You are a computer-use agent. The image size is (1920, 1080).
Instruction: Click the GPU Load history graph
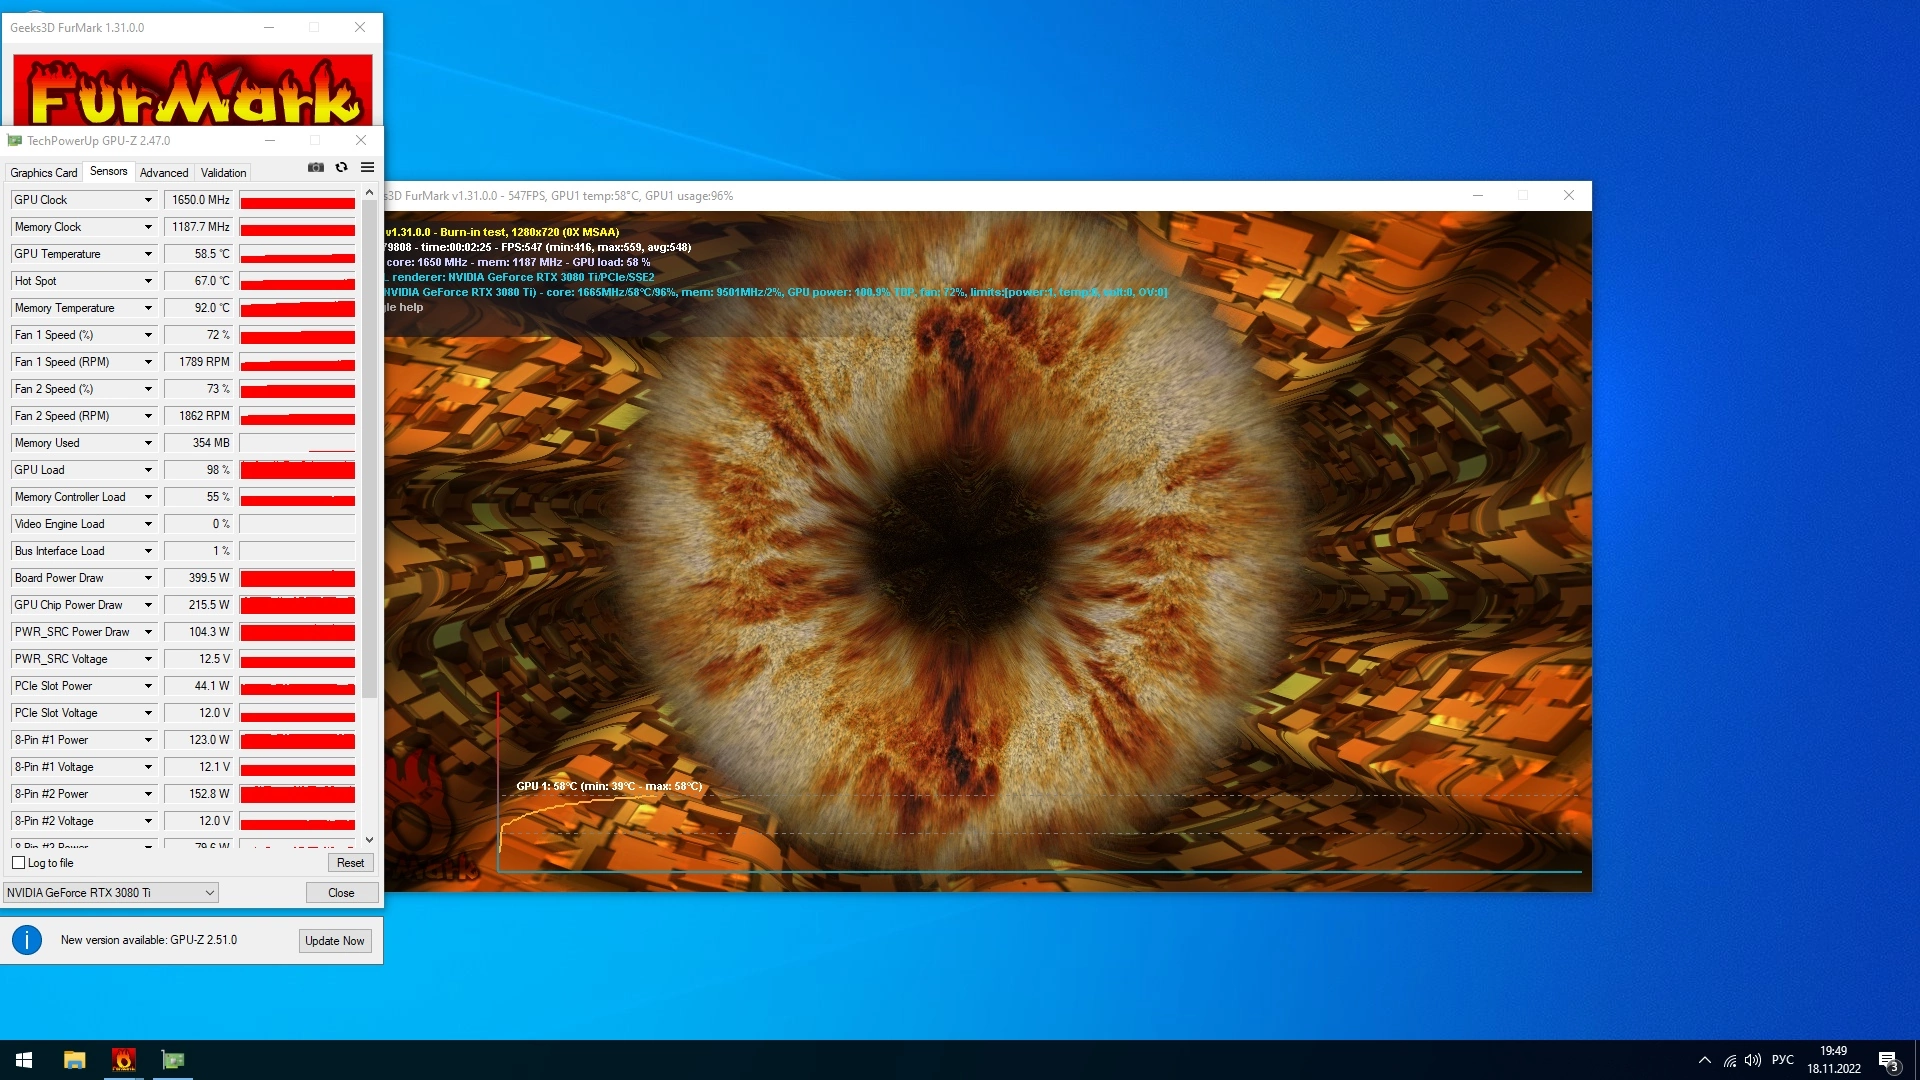pos(297,470)
